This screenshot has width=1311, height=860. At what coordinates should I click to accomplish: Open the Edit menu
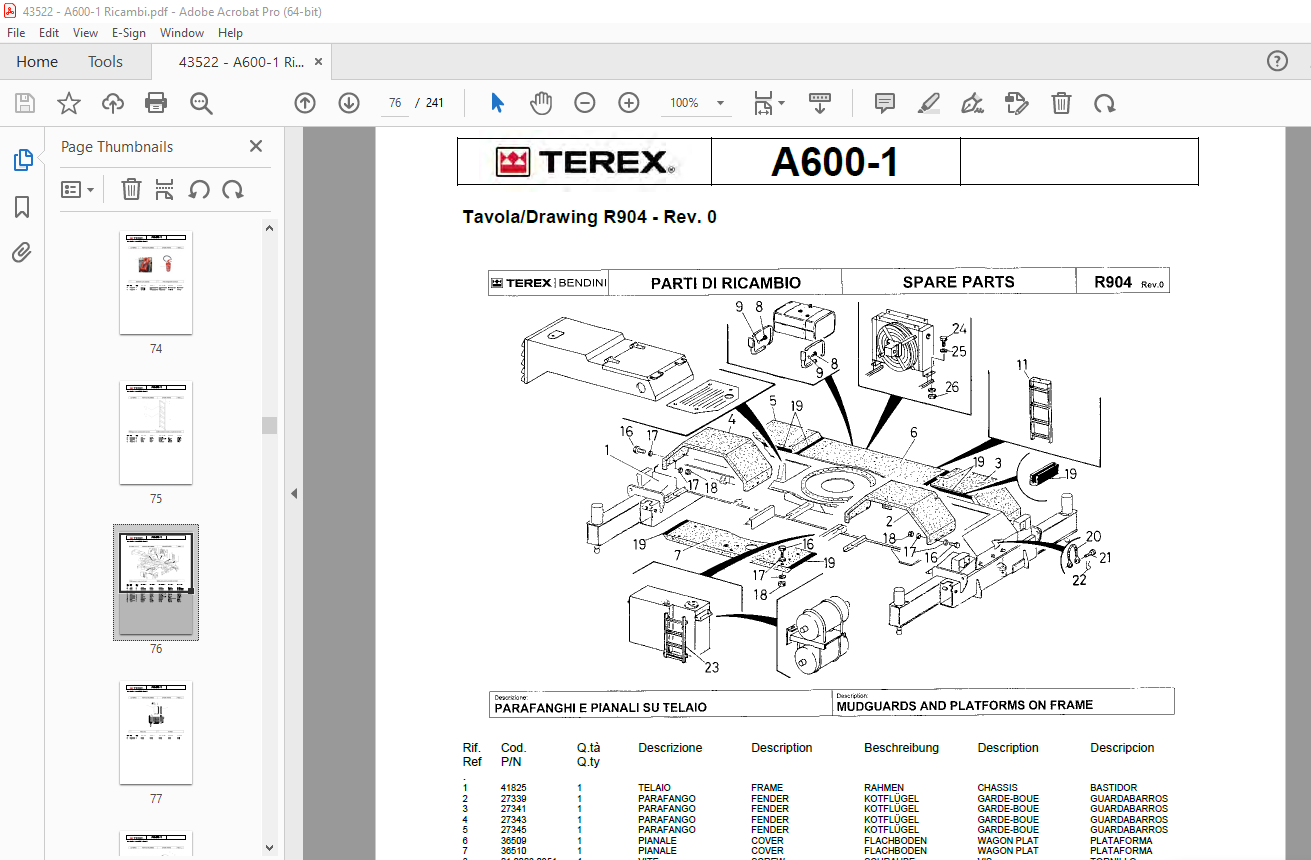point(49,33)
